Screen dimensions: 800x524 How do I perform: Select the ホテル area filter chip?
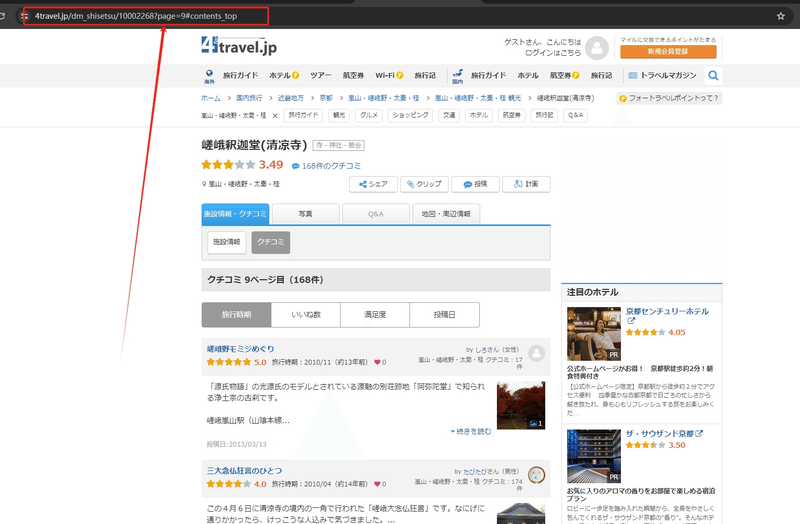[x=479, y=115]
